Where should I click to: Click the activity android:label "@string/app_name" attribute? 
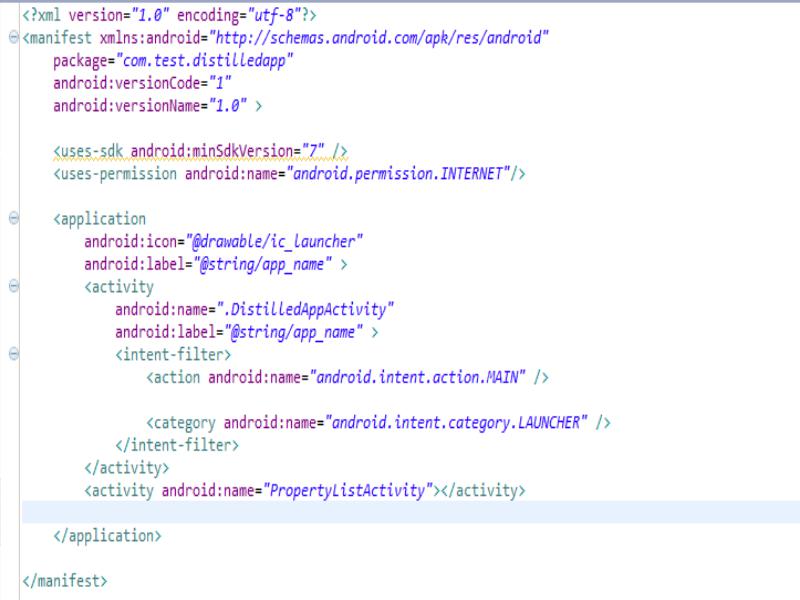(x=239, y=332)
